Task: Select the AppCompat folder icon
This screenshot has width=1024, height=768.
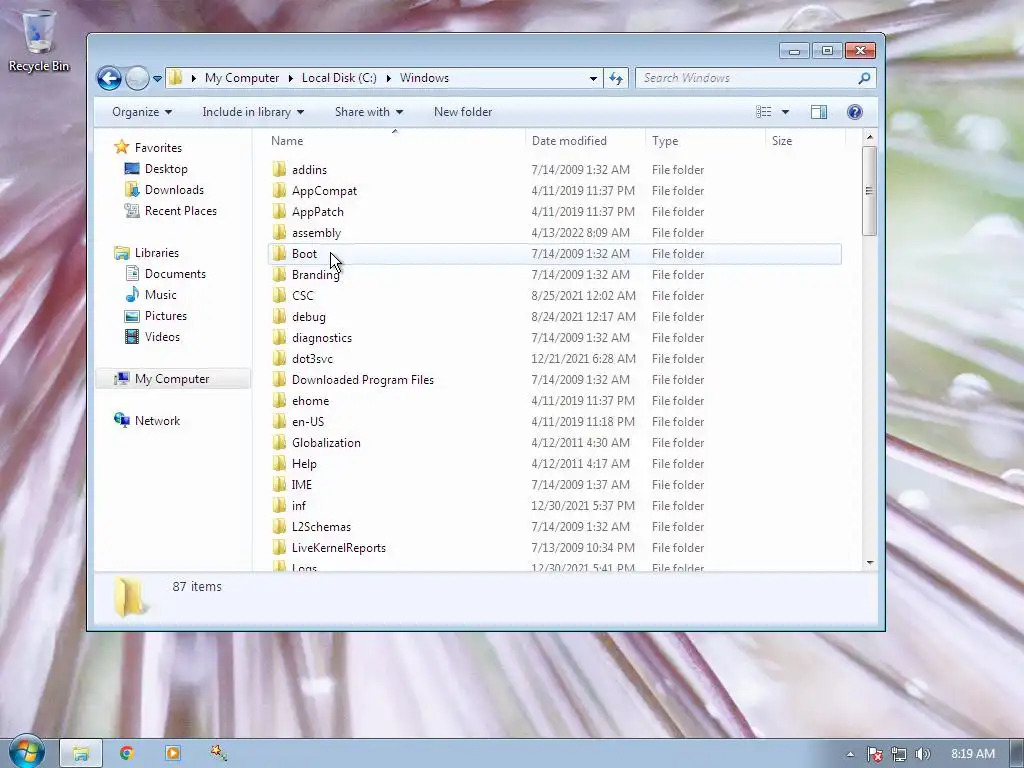Action: coord(280,191)
